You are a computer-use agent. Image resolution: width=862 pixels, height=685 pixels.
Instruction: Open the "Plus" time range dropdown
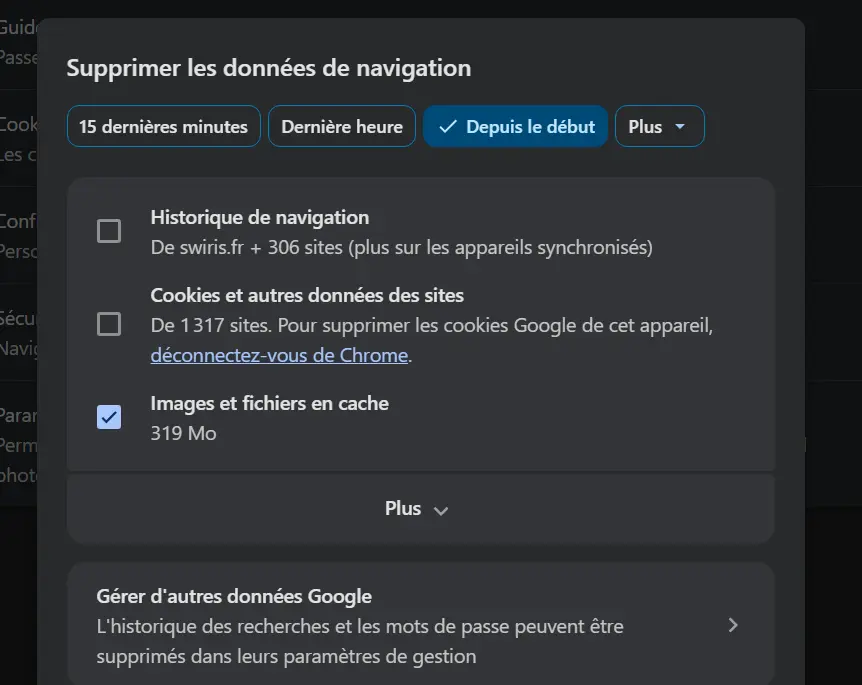(x=660, y=126)
